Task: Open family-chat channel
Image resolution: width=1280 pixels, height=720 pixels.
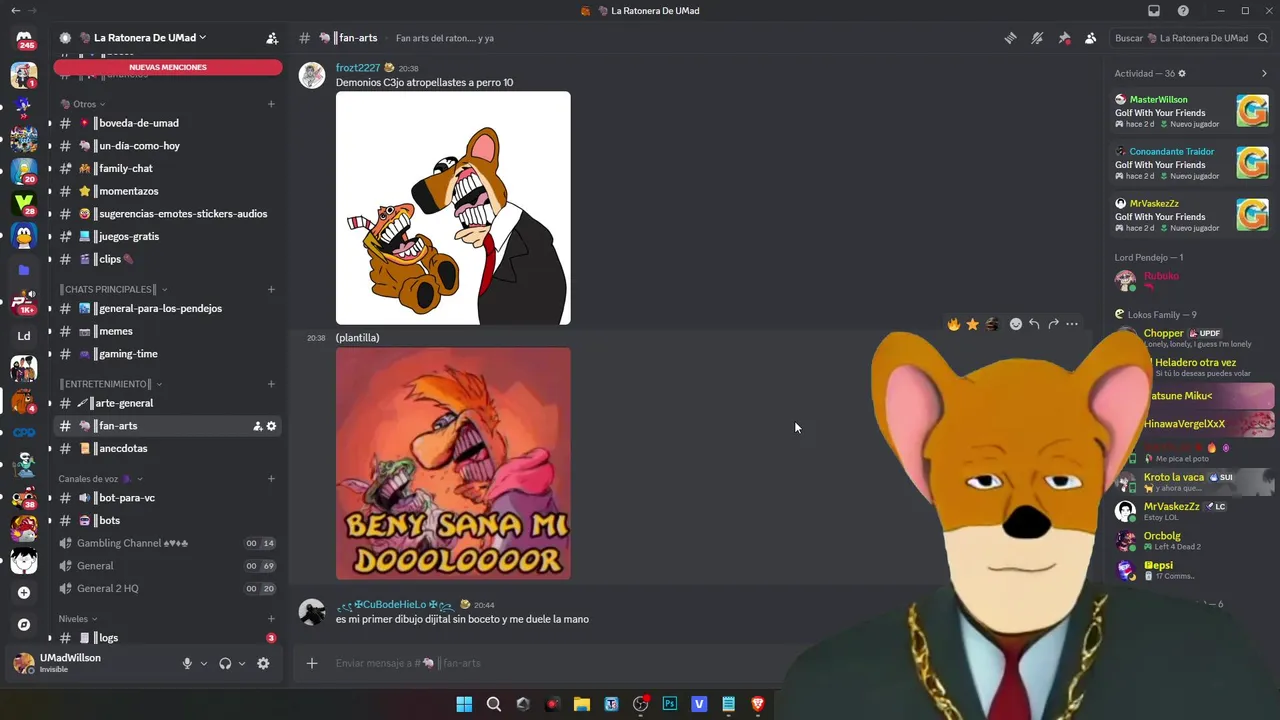Action: 168,168
